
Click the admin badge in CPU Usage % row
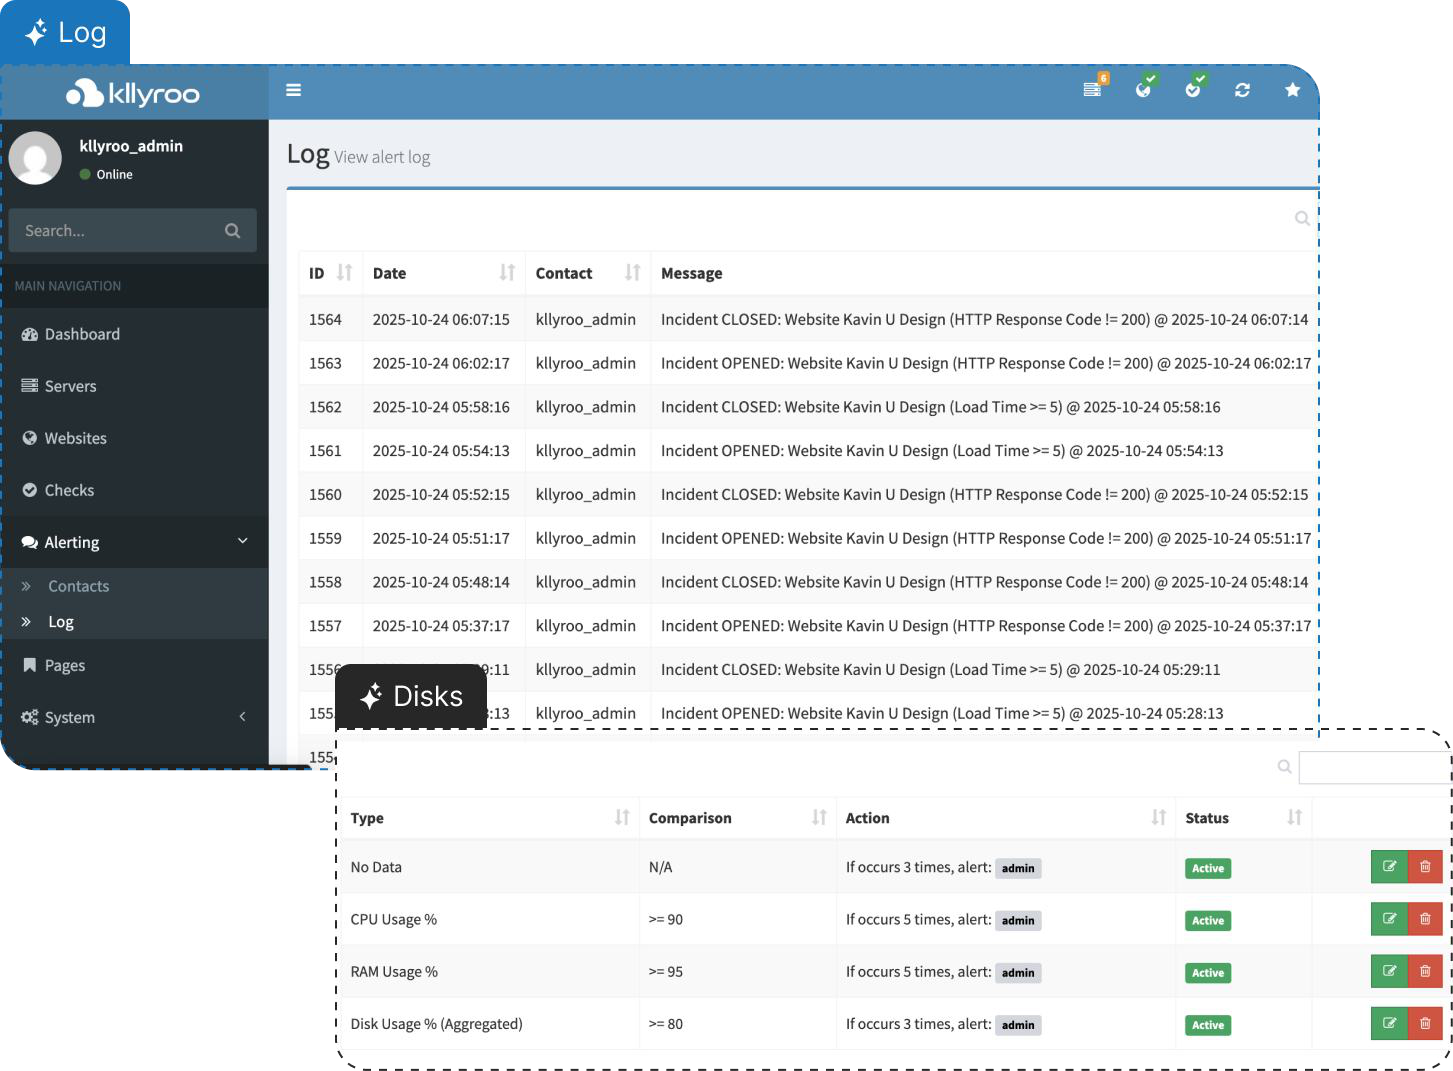coord(1018,920)
